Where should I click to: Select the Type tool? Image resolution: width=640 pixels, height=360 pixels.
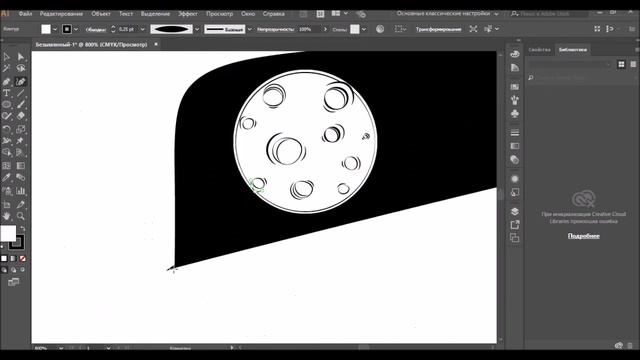tap(7, 93)
